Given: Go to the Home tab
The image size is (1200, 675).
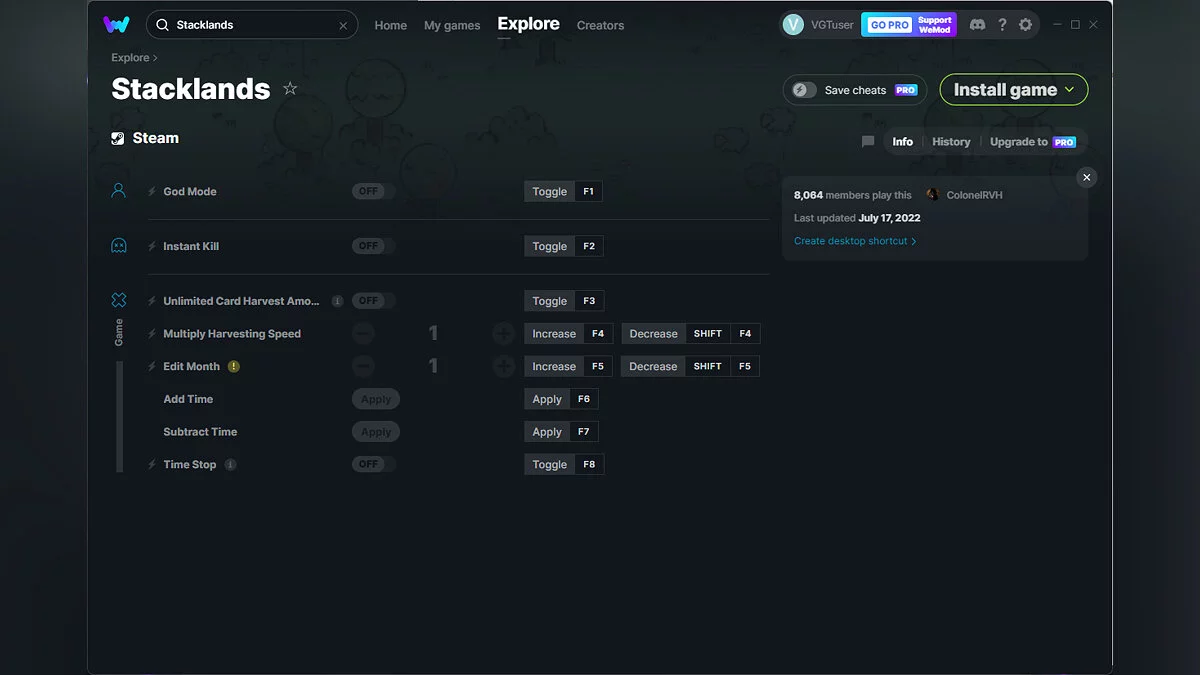Looking at the screenshot, I should tap(391, 25).
